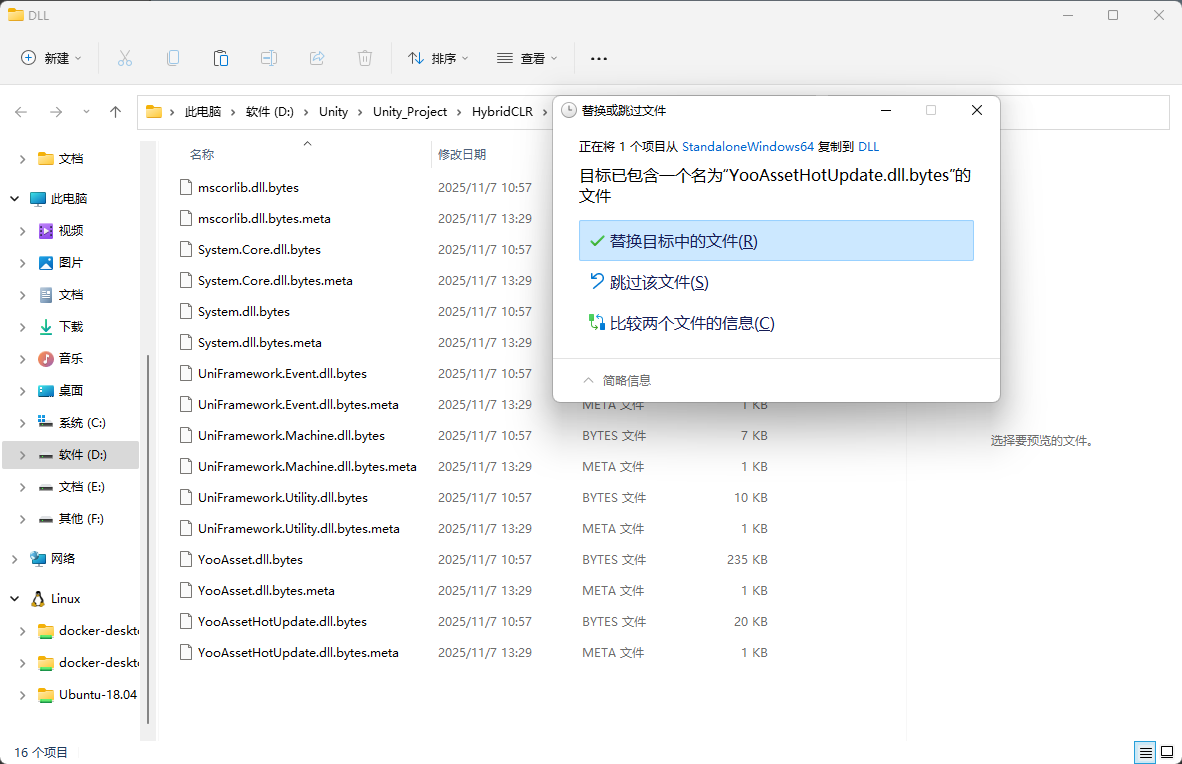
Task: Click the 视频 video icon in sidebar
Action: [46, 231]
